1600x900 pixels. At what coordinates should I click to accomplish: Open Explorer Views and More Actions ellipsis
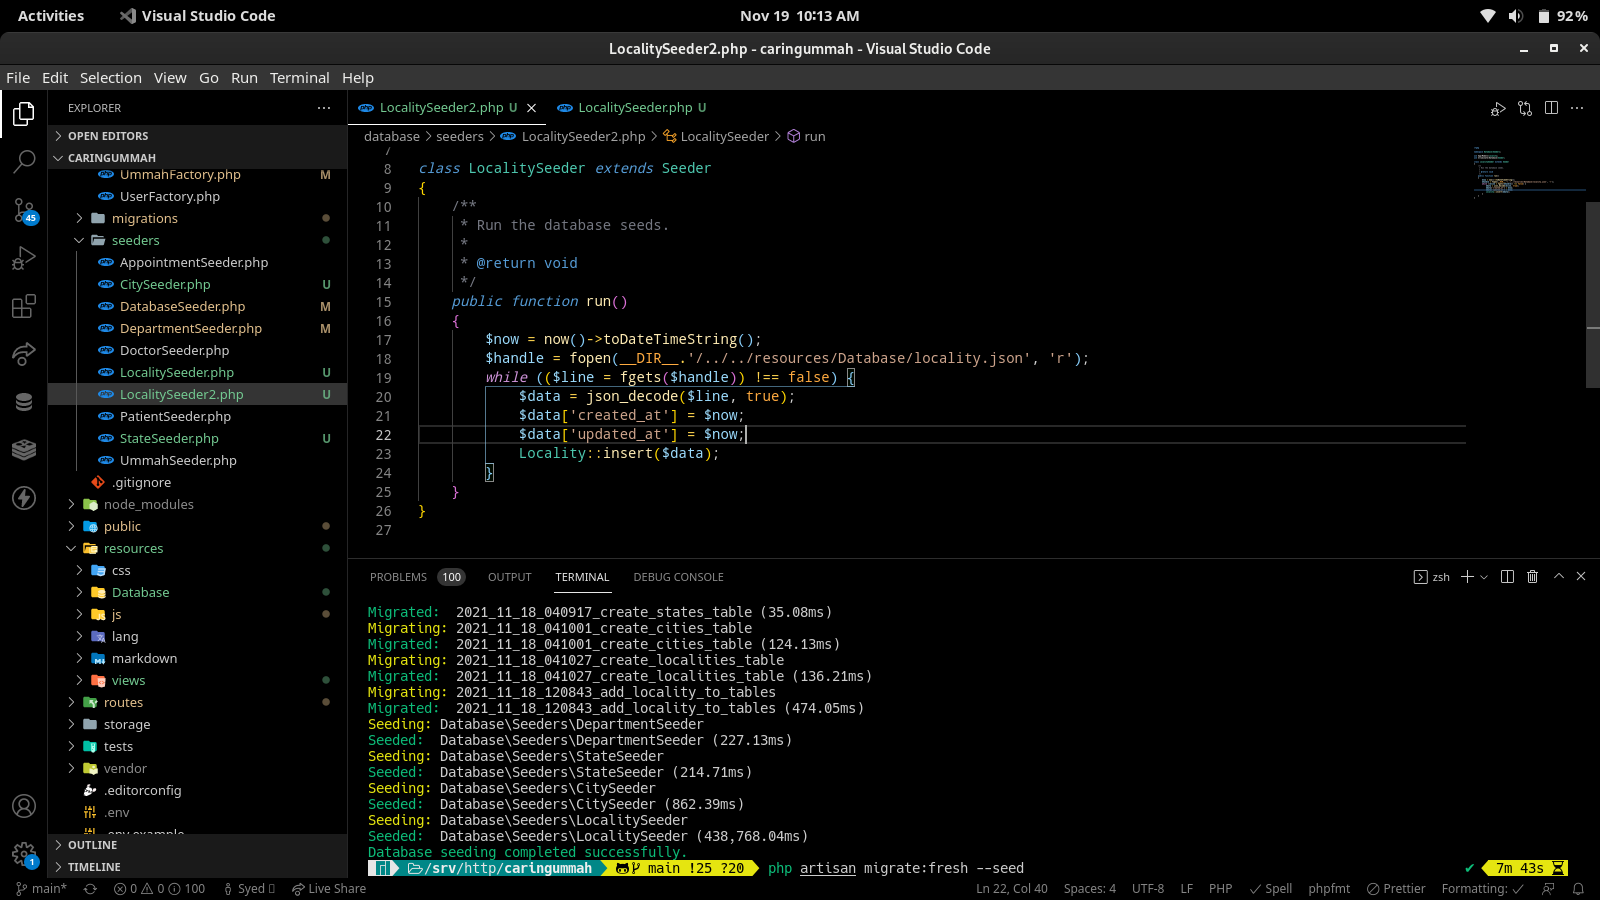tap(324, 108)
